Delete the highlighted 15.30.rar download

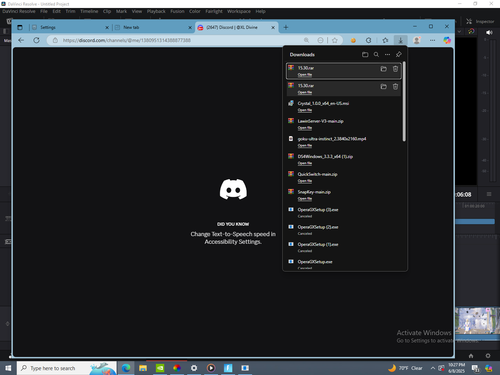coord(395,69)
